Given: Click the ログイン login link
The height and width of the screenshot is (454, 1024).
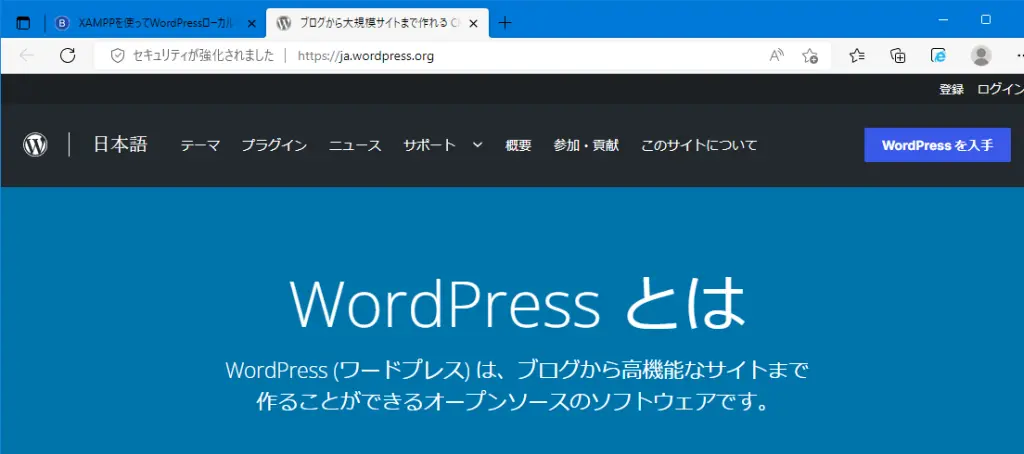Looking at the screenshot, I should click(1000, 89).
